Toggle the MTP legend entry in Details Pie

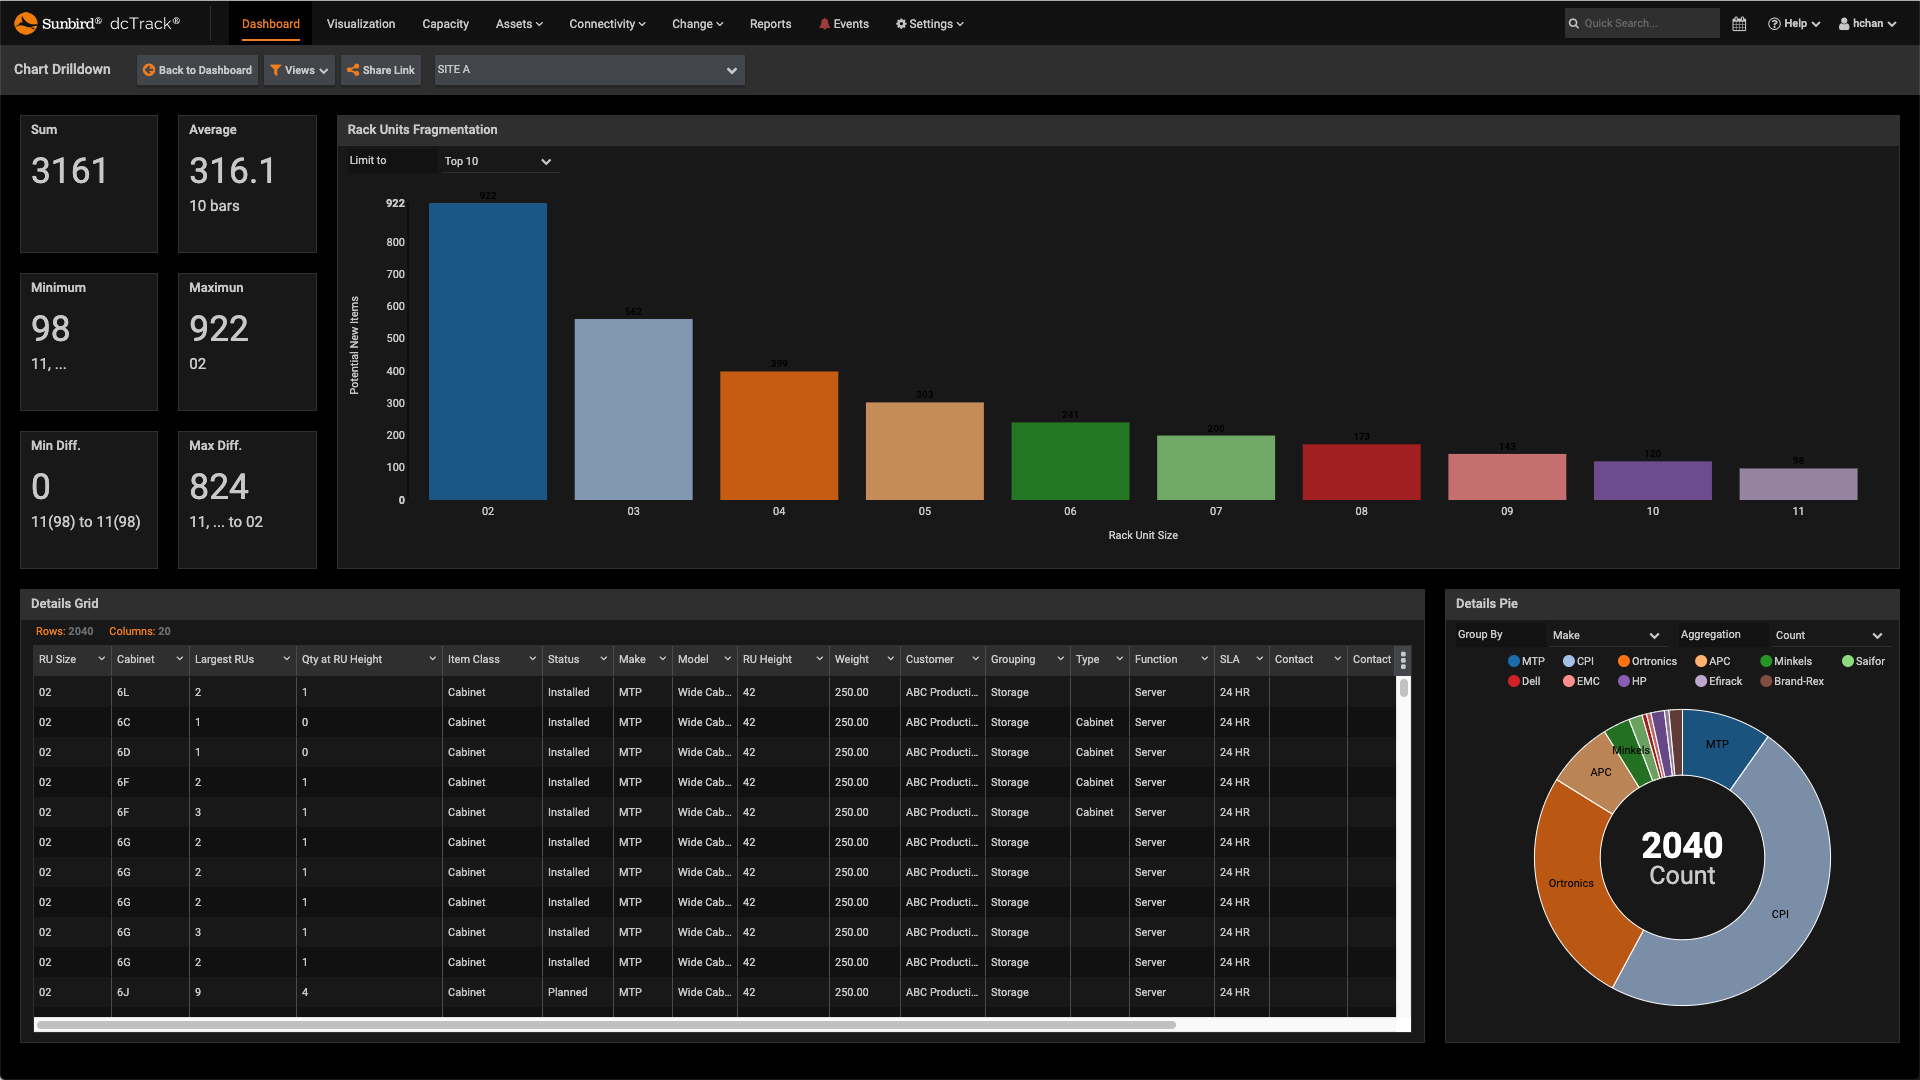pos(1525,661)
